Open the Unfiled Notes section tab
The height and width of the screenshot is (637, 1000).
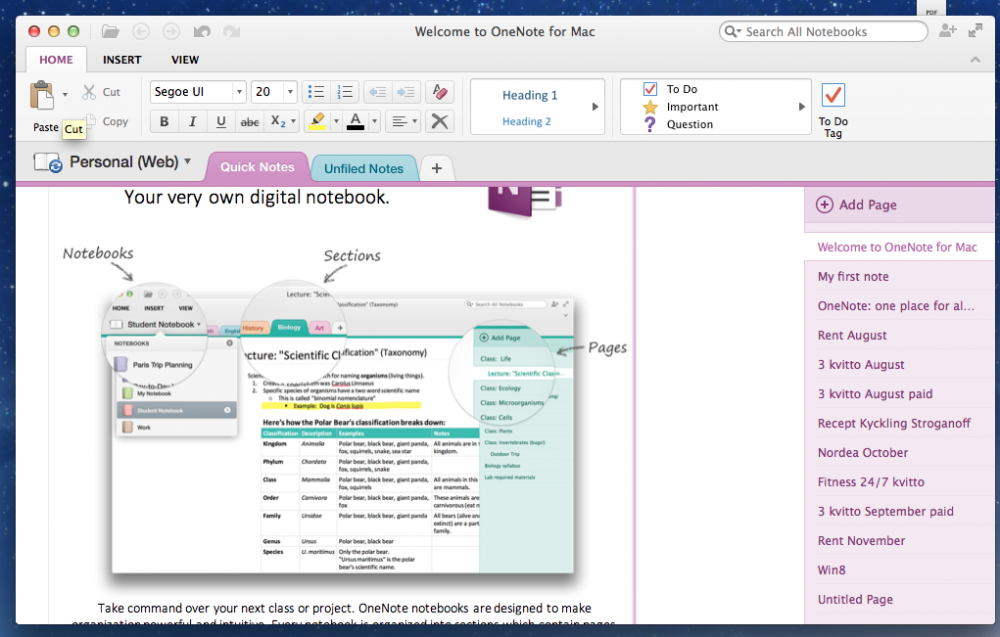pos(364,168)
